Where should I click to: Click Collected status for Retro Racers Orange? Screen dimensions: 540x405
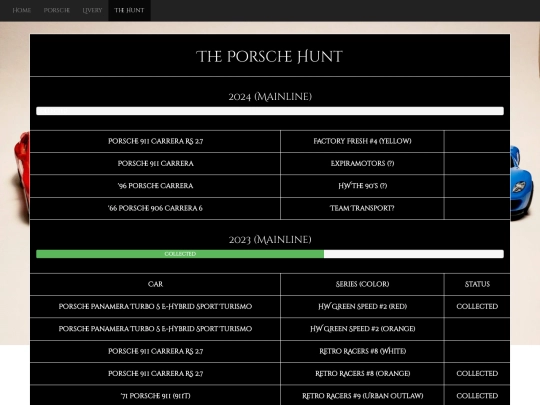point(477,374)
